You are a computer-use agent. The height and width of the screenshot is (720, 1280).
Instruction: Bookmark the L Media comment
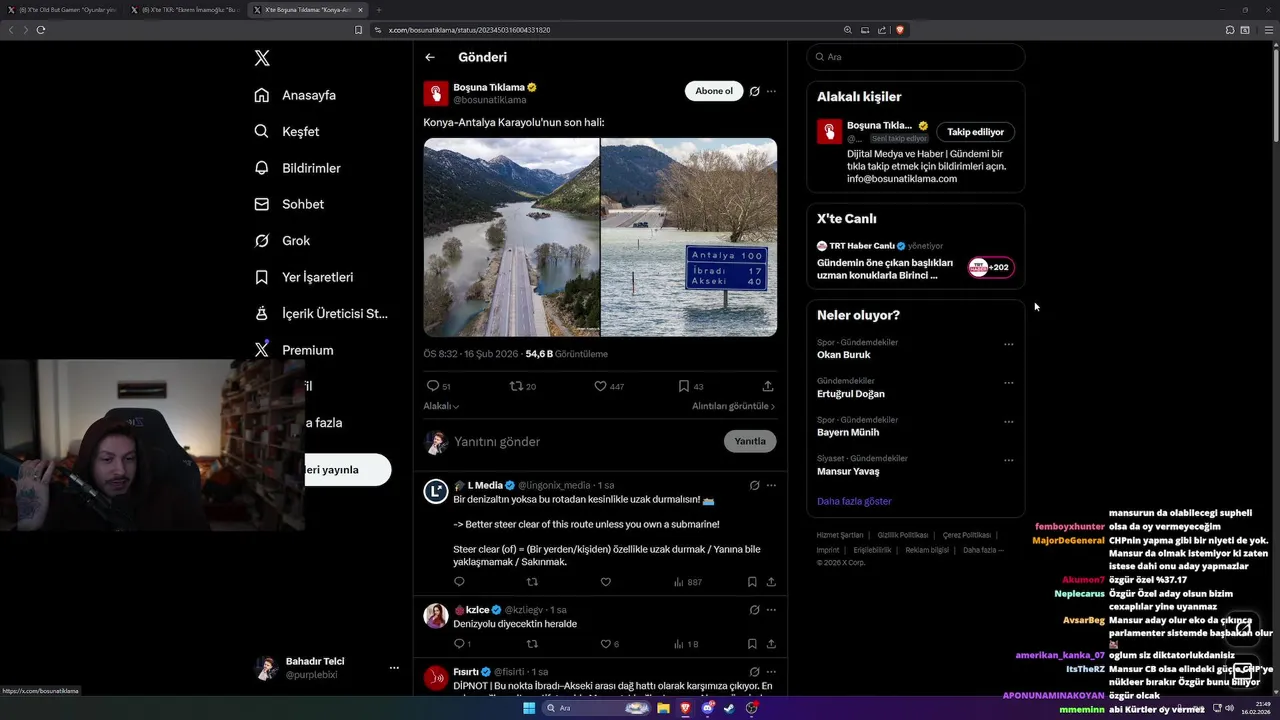coord(752,582)
